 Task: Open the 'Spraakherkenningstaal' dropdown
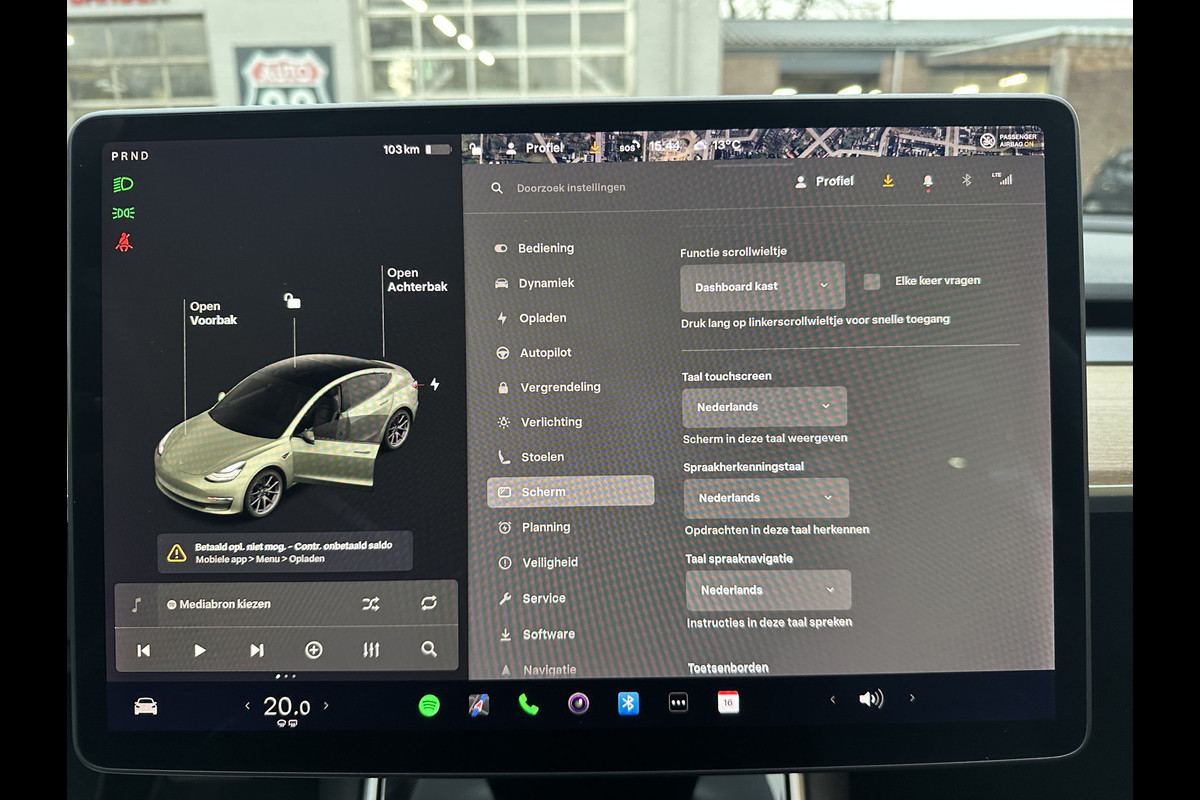tap(766, 498)
